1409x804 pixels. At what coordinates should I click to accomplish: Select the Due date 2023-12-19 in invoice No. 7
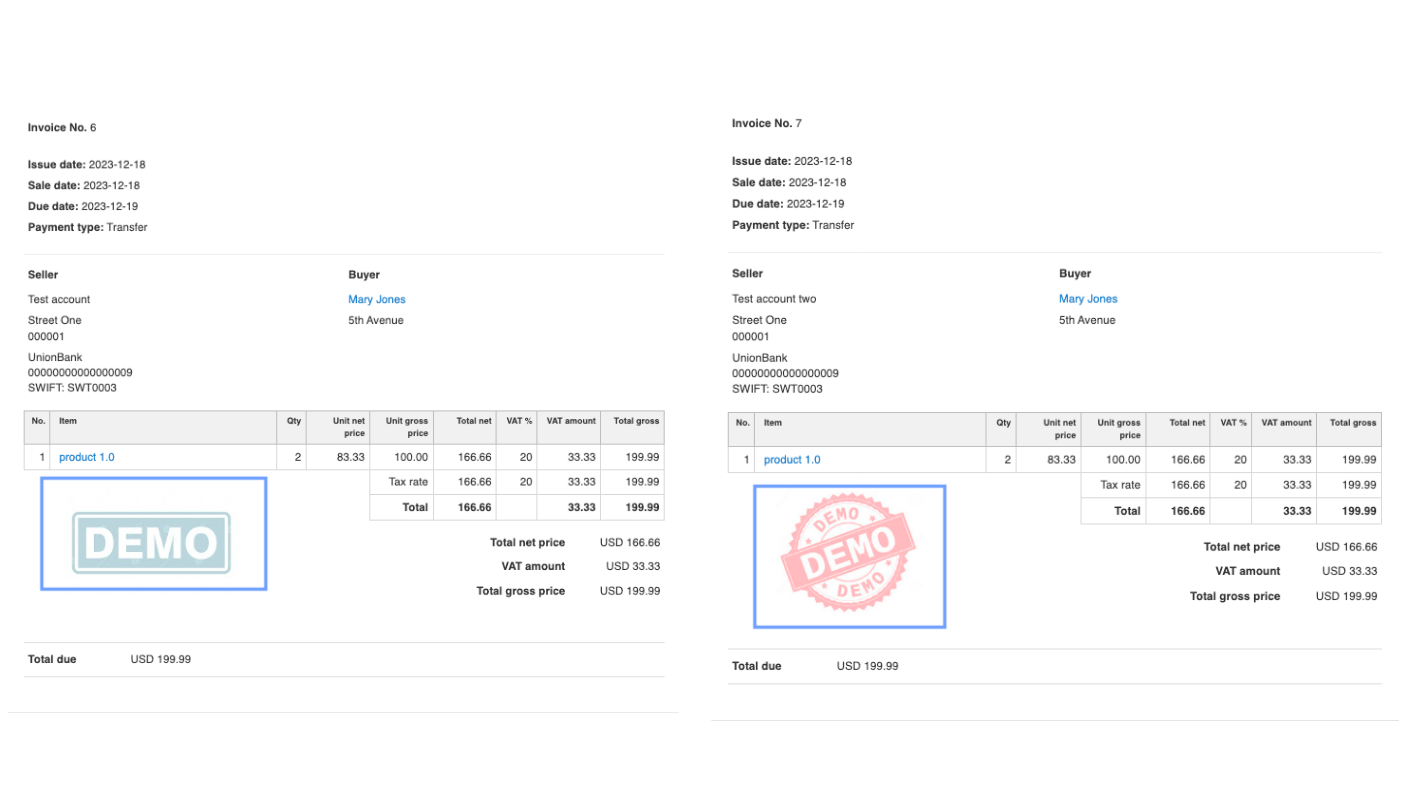[788, 204]
